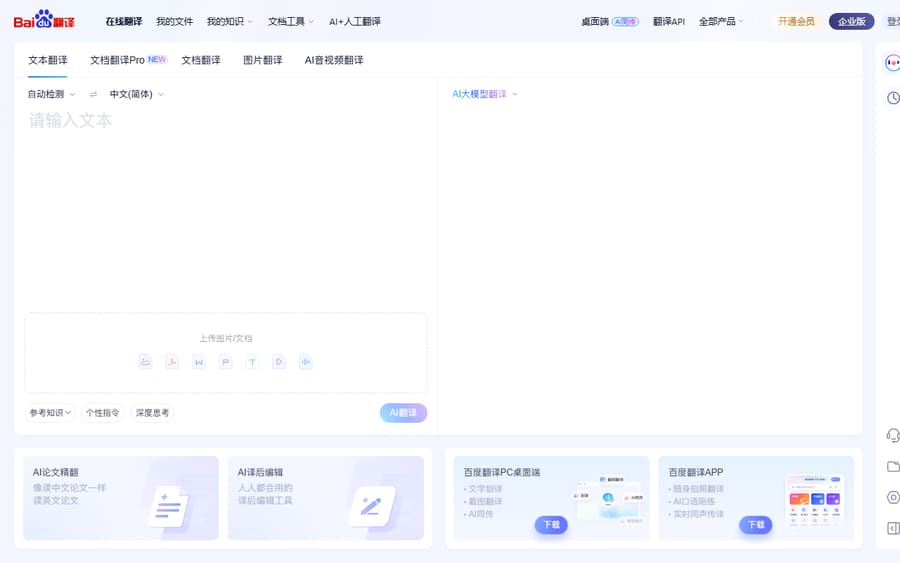Expand 全部产品 menu

click(721, 21)
